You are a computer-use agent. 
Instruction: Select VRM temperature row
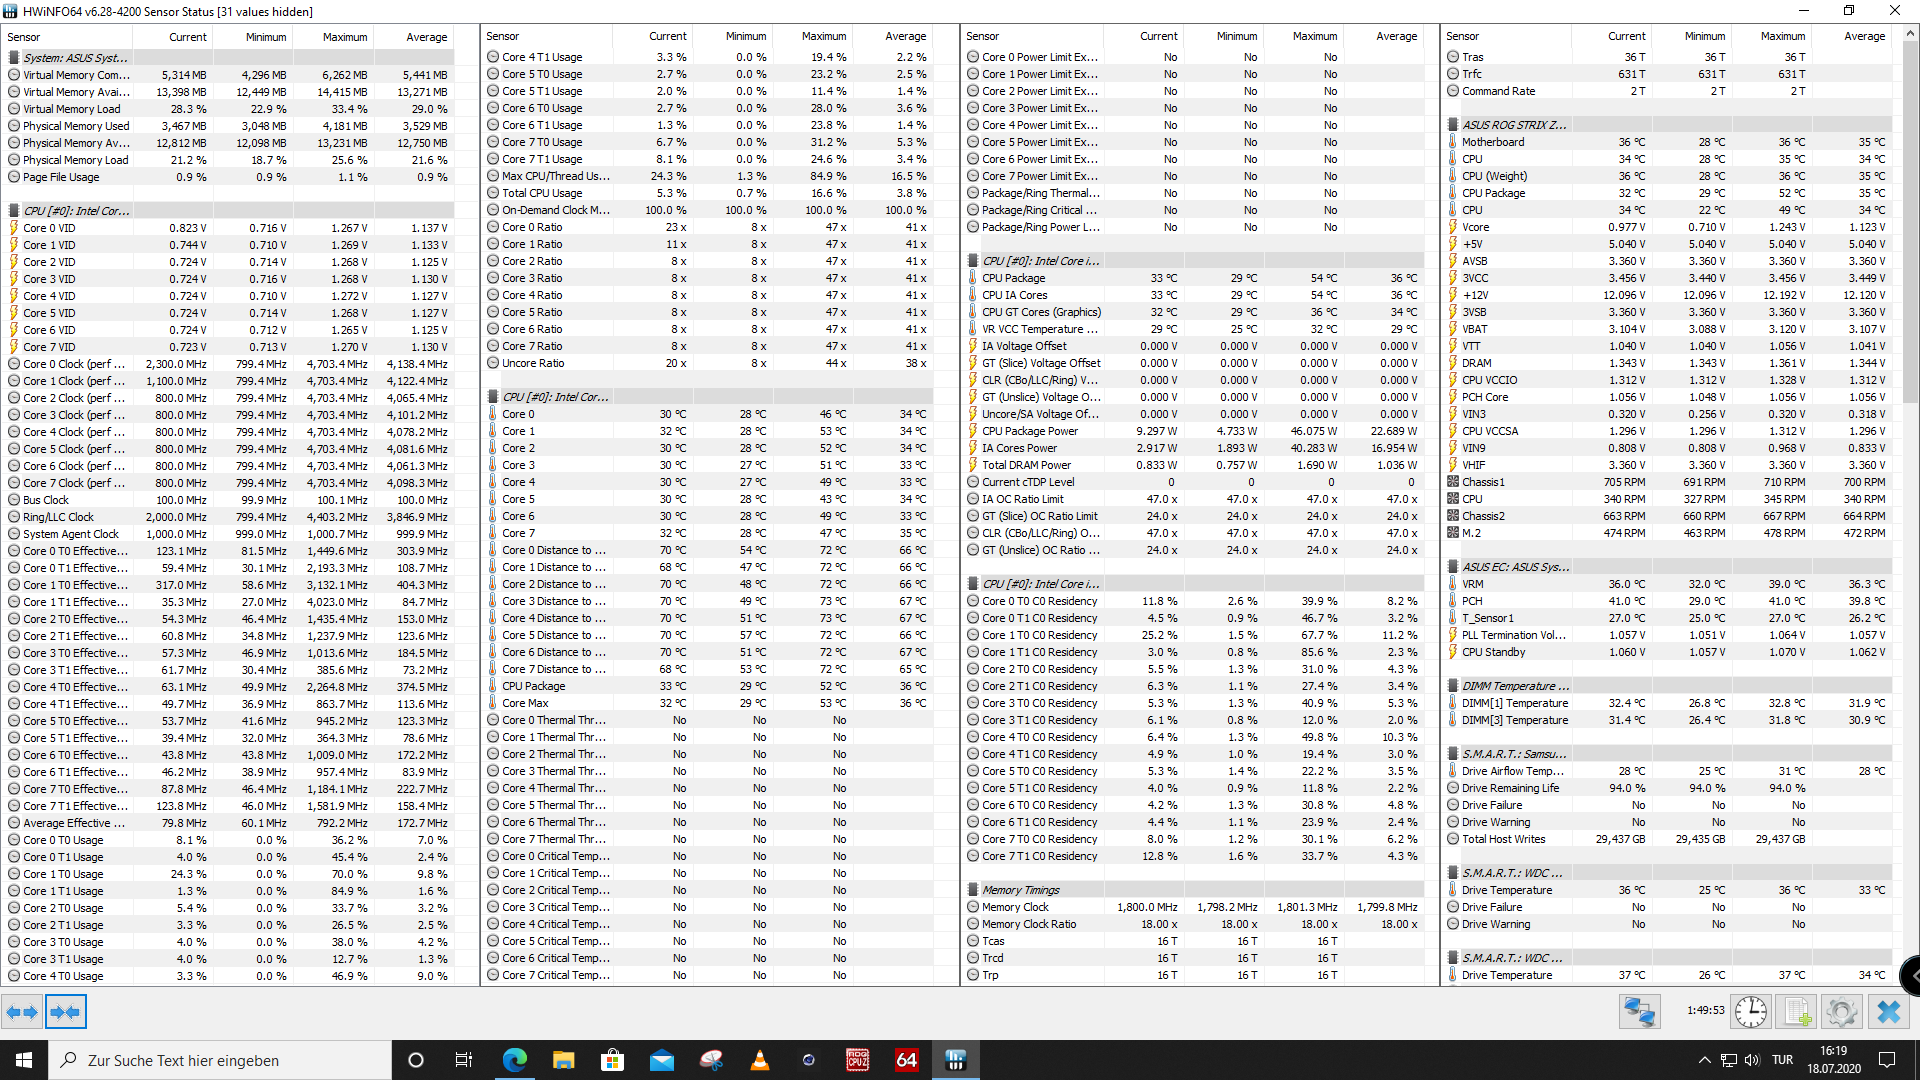click(x=1670, y=584)
